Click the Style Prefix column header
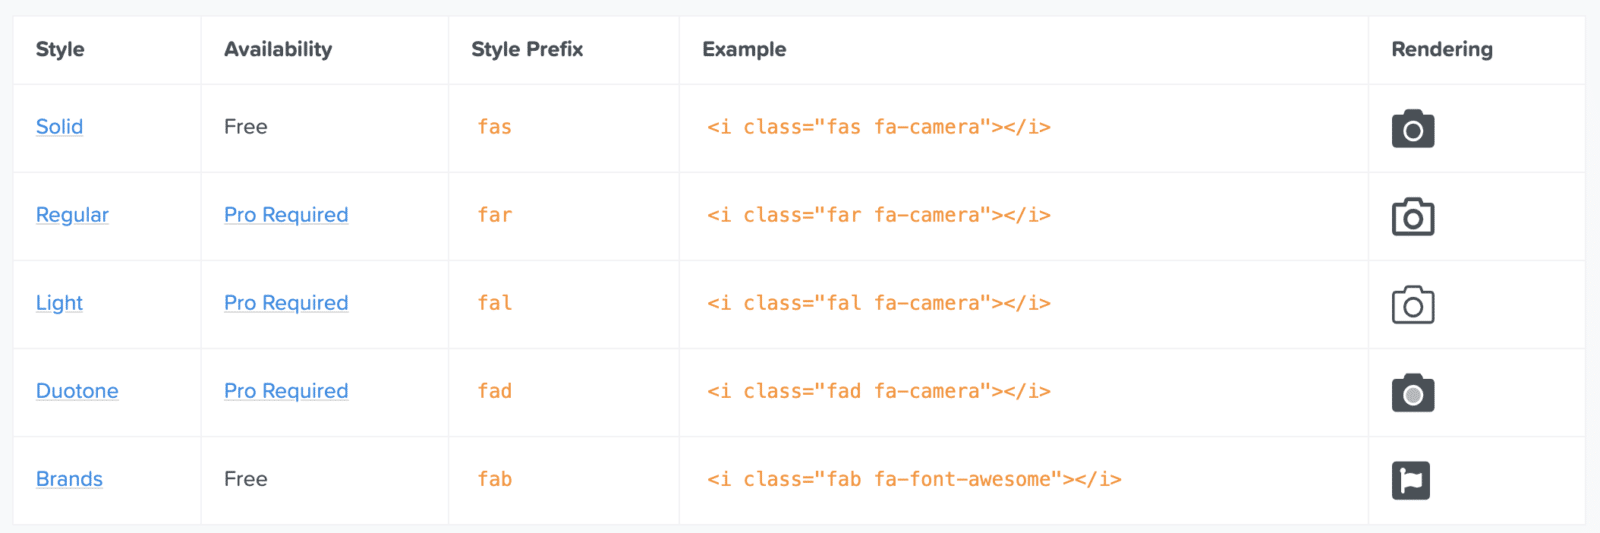The height and width of the screenshot is (533, 1600). (x=527, y=49)
